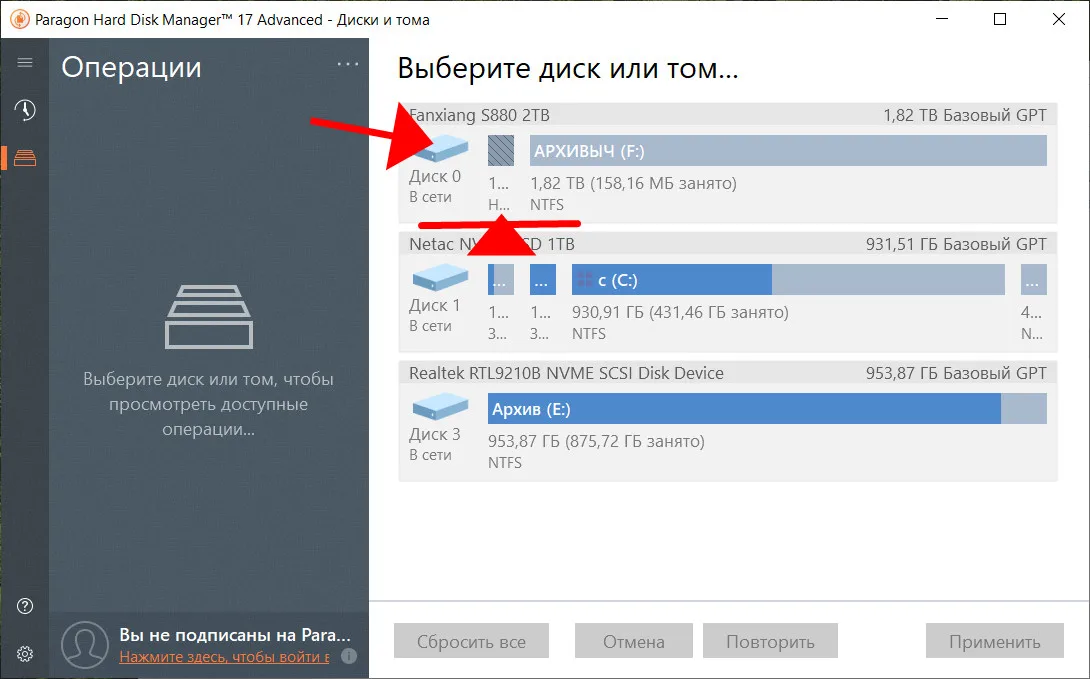Click the Повторить button
This screenshot has height=679, width=1090.
point(770,641)
